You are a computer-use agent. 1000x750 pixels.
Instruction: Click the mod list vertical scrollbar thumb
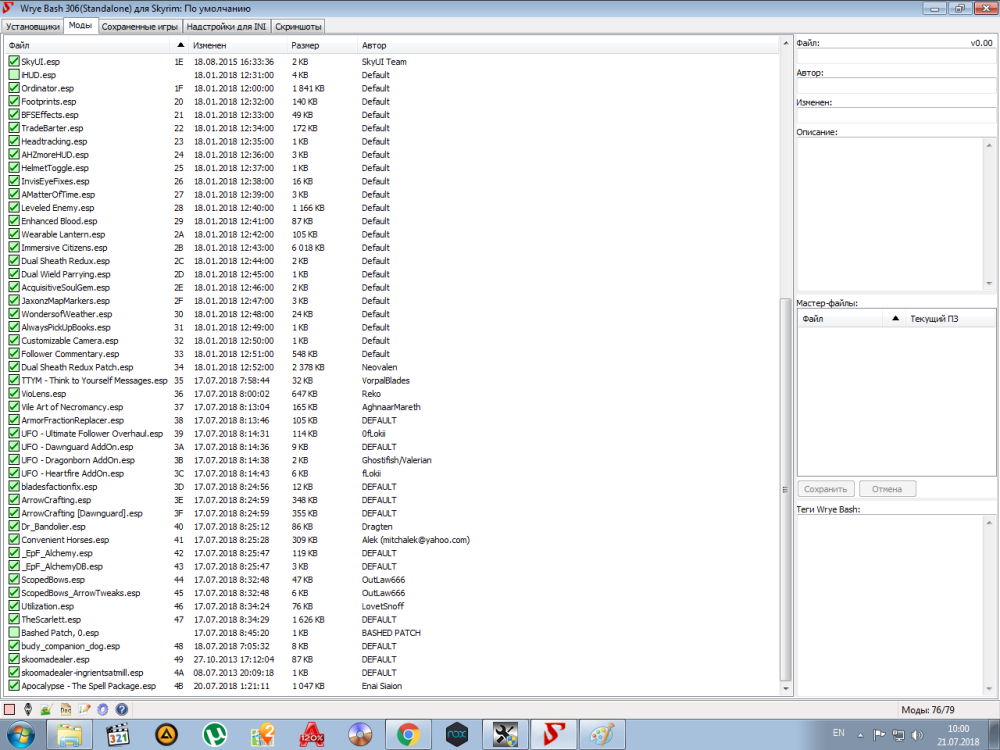(x=786, y=490)
